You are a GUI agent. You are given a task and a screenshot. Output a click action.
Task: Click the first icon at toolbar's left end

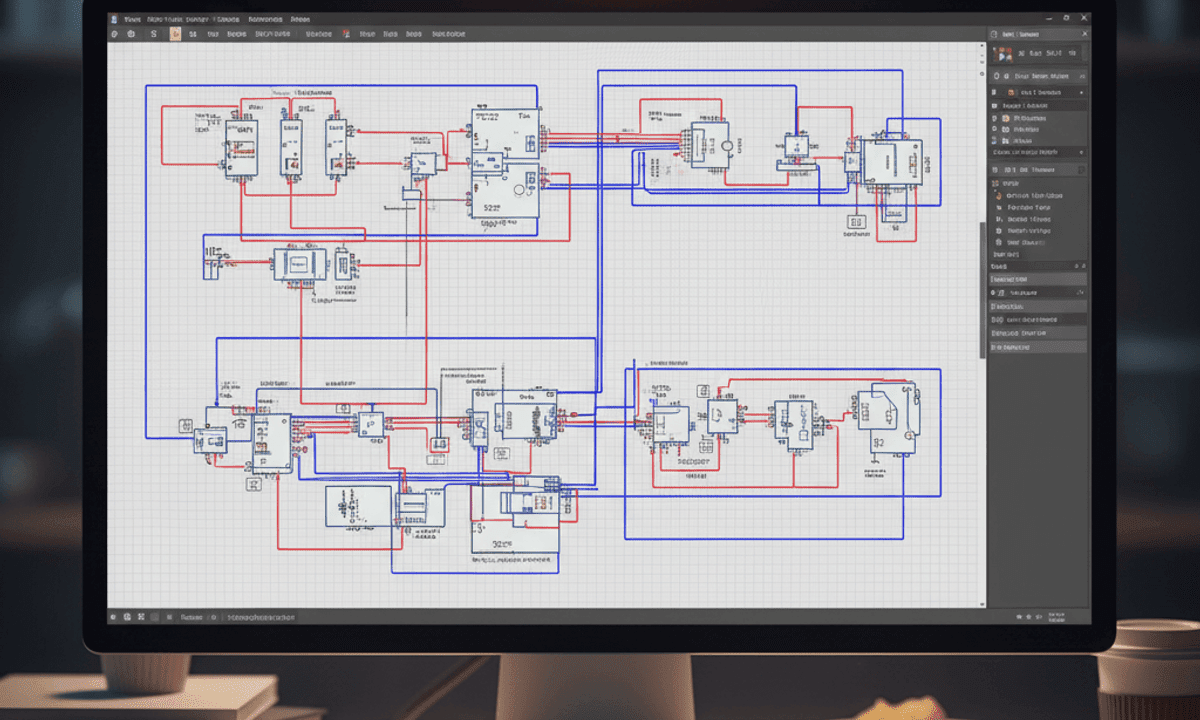click(114, 34)
